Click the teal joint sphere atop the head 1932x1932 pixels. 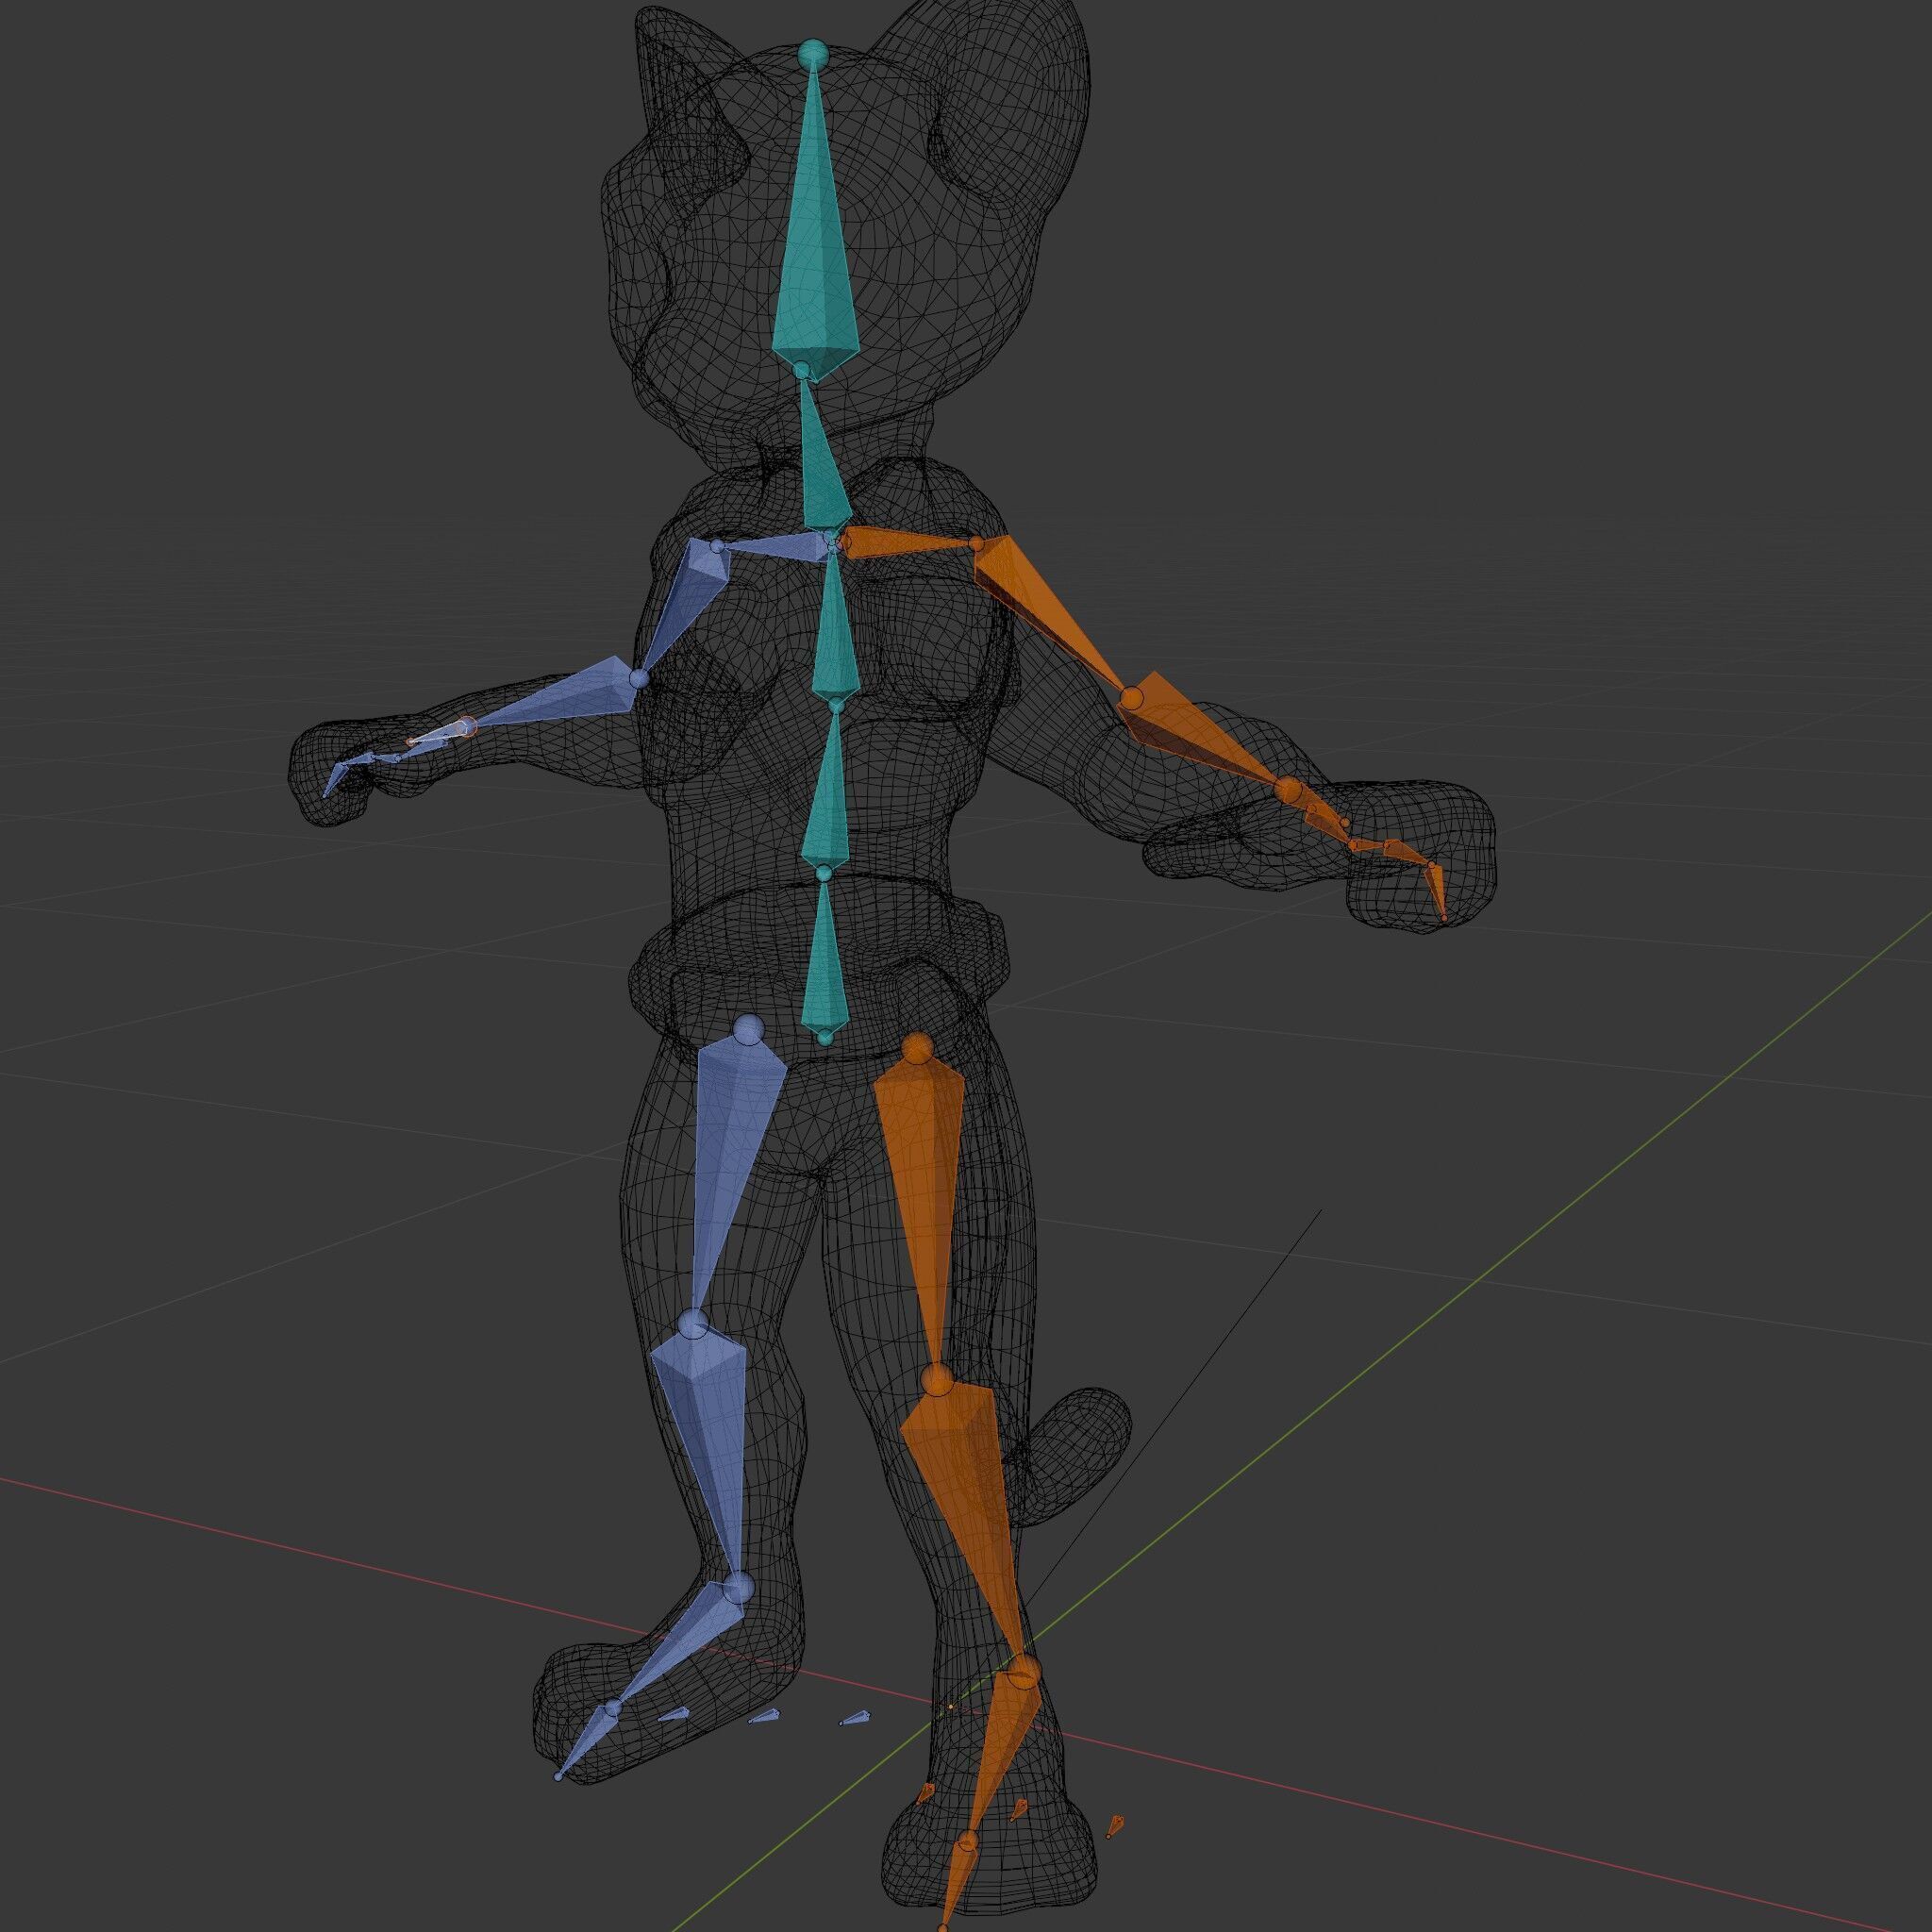[814, 55]
